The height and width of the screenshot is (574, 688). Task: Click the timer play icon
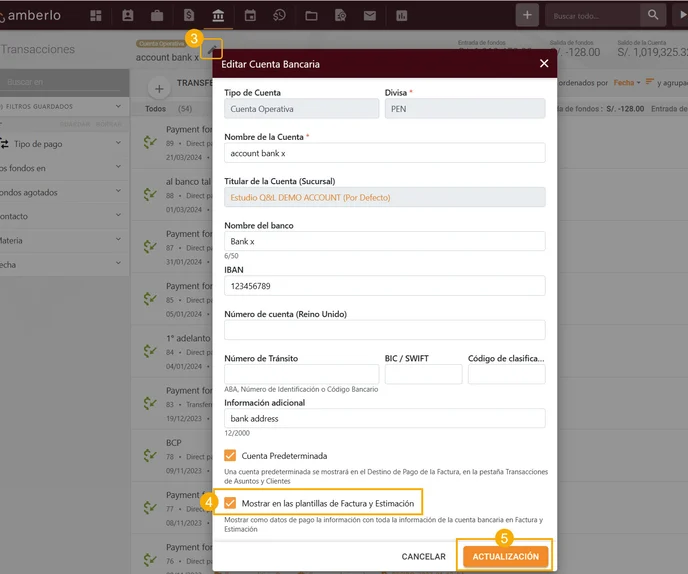pyautogui.click(x=683, y=15)
